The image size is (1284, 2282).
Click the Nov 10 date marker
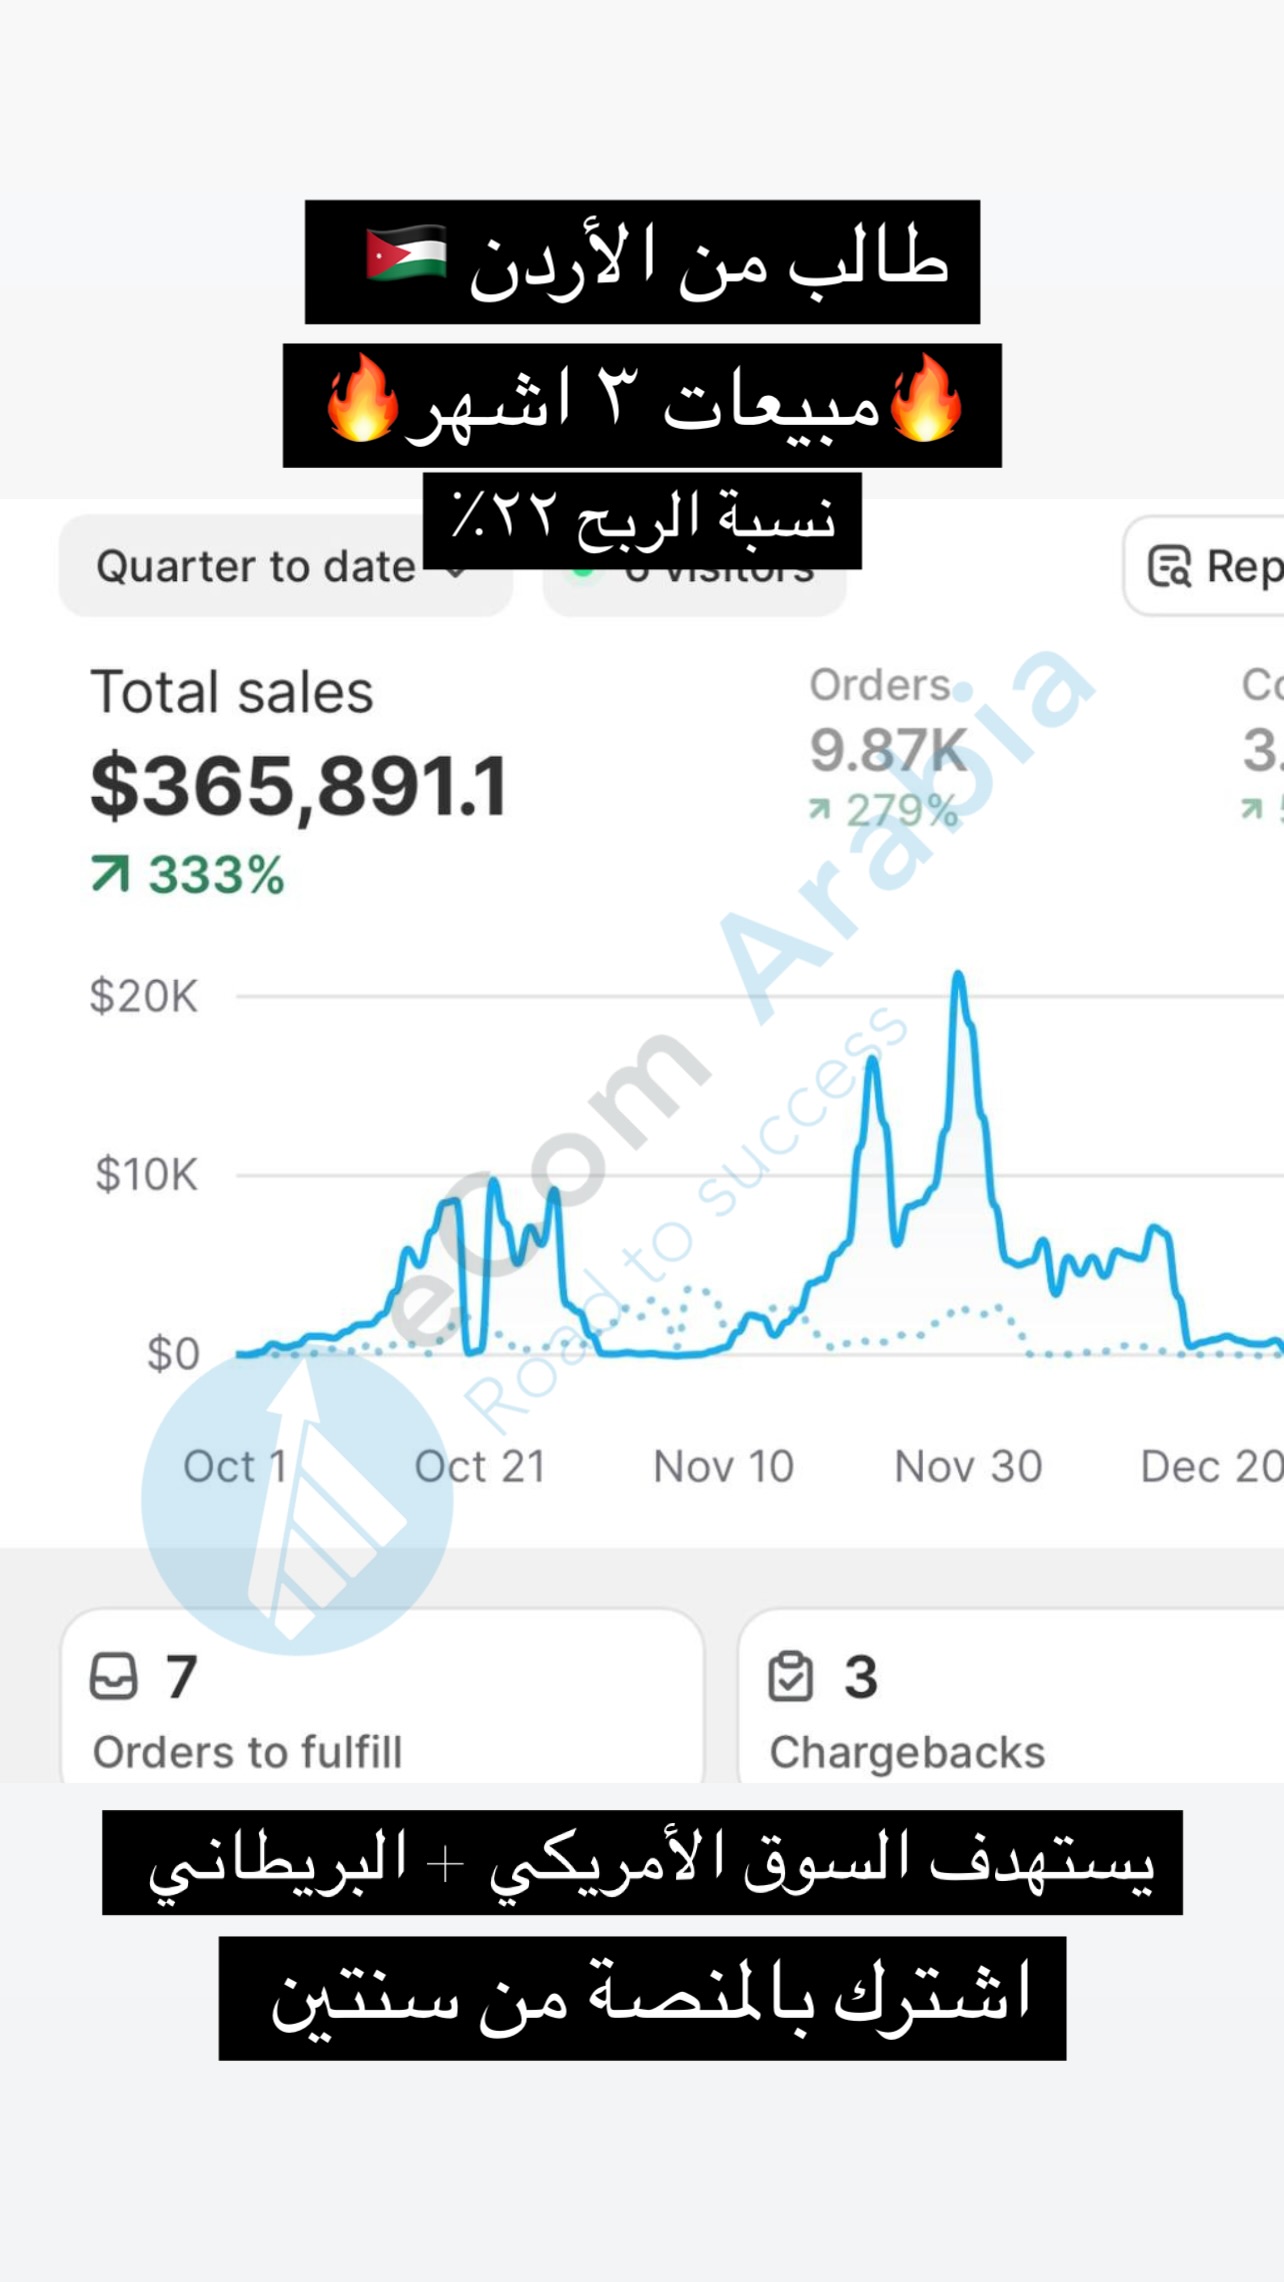point(723,1467)
